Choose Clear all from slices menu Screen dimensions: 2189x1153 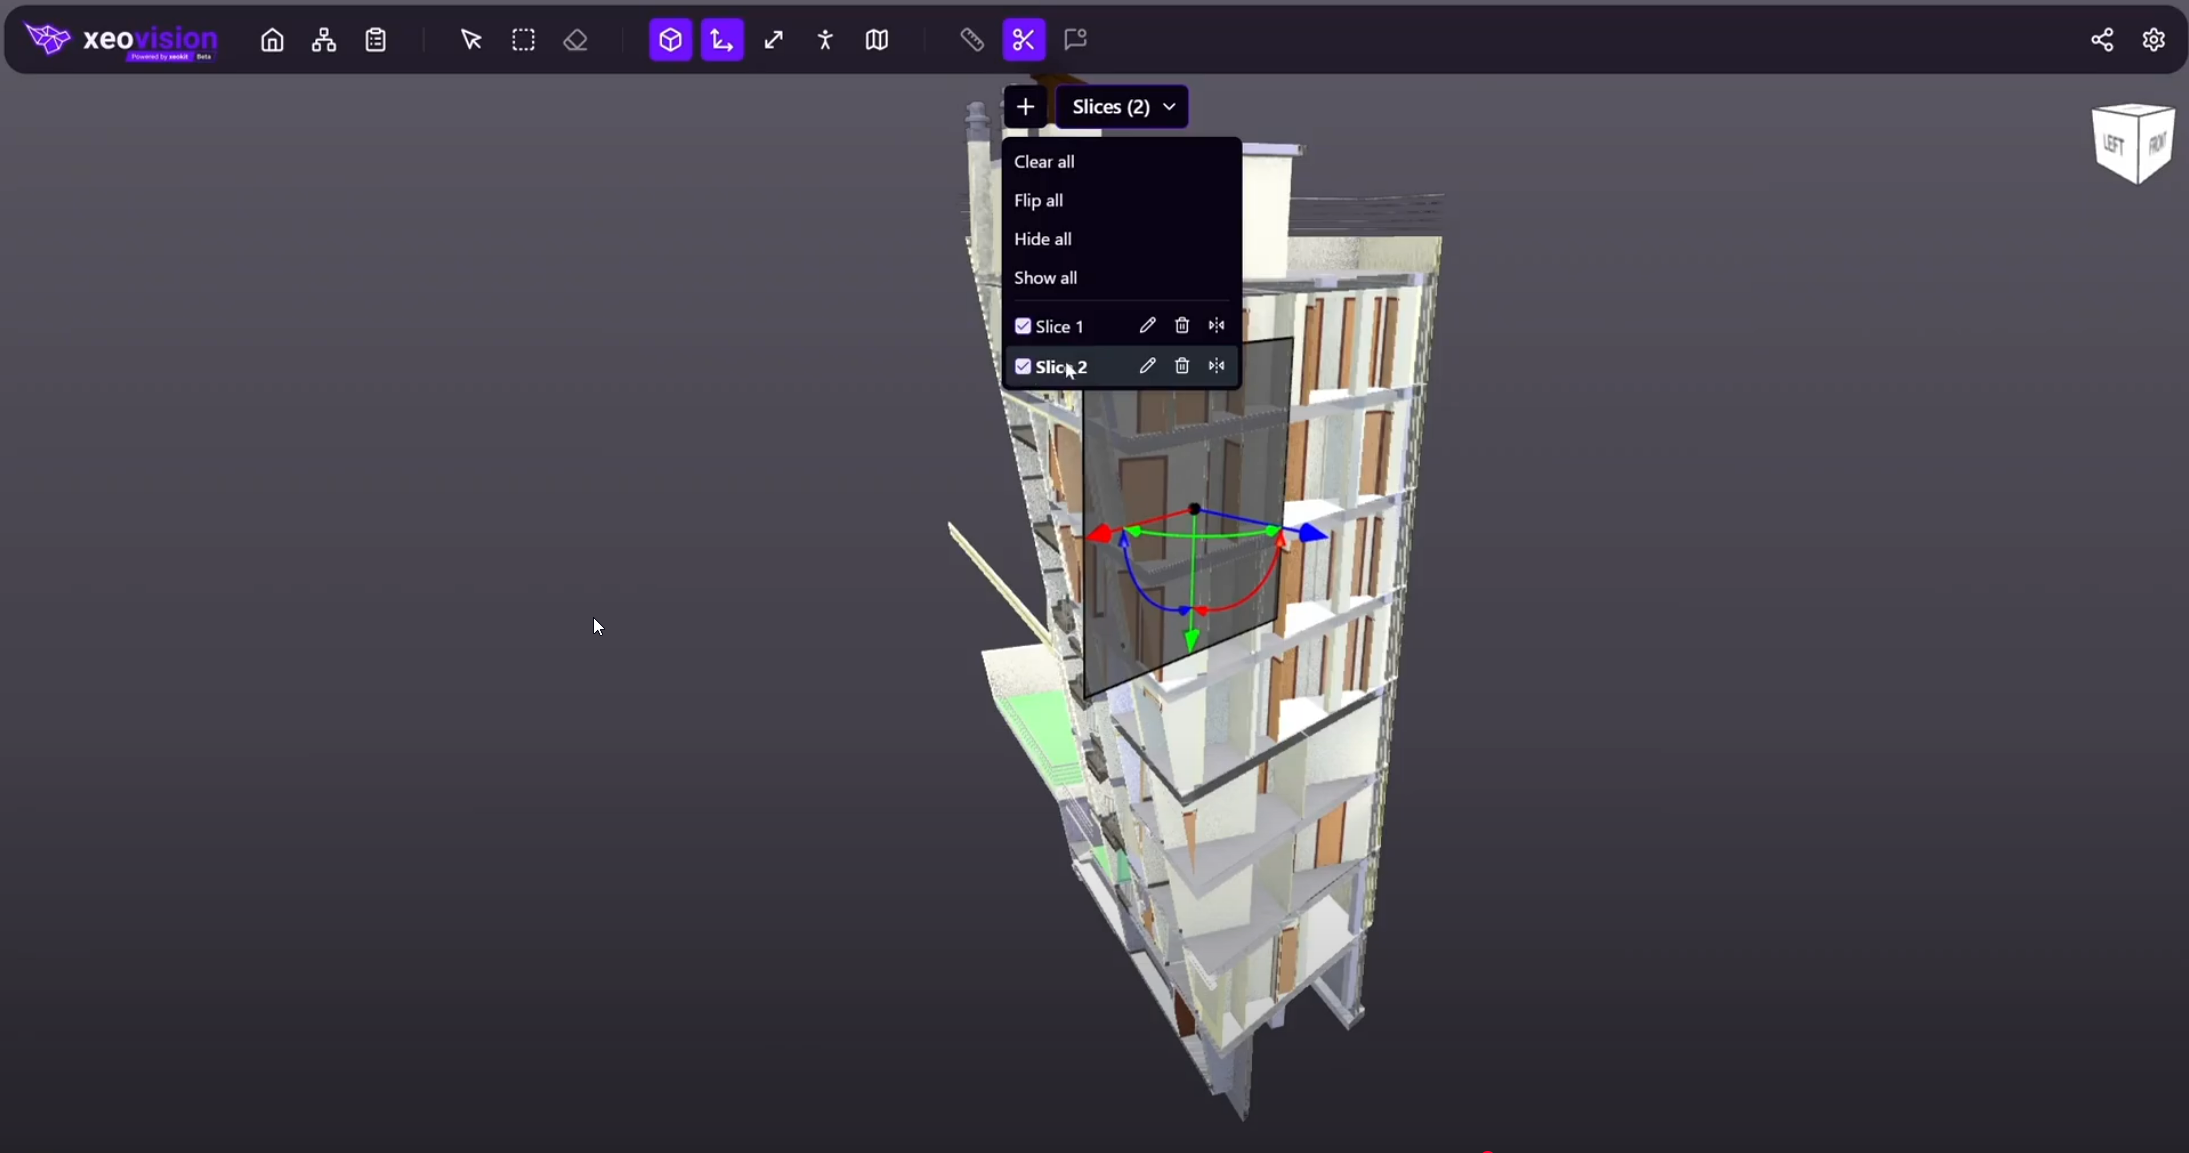pyautogui.click(x=1044, y=162)
